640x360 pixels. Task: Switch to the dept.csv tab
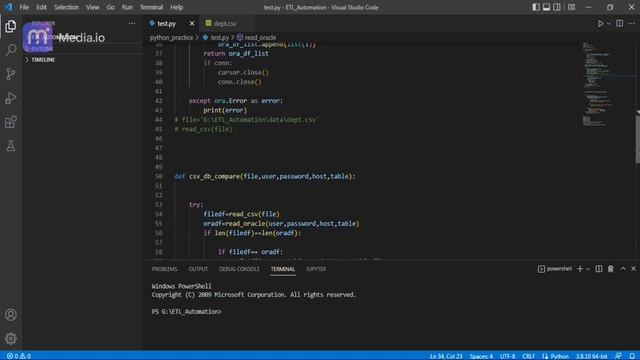click(x=225, y=24)
